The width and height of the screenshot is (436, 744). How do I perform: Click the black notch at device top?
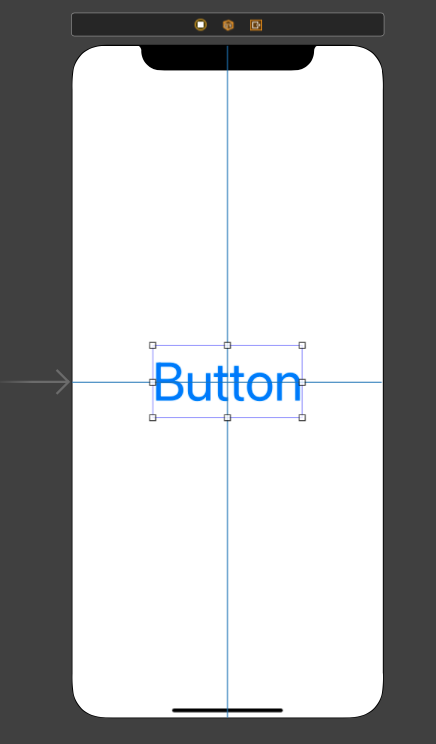228,58
